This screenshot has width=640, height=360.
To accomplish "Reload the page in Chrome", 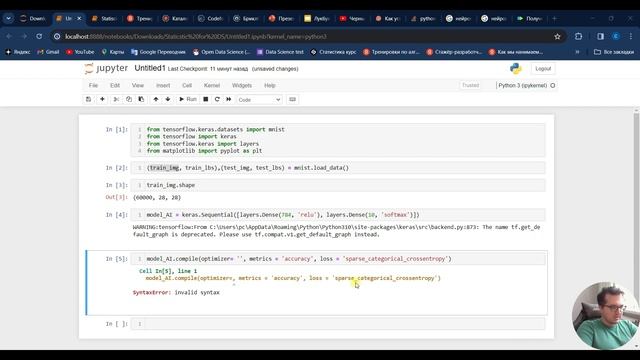I will [39, 36].
